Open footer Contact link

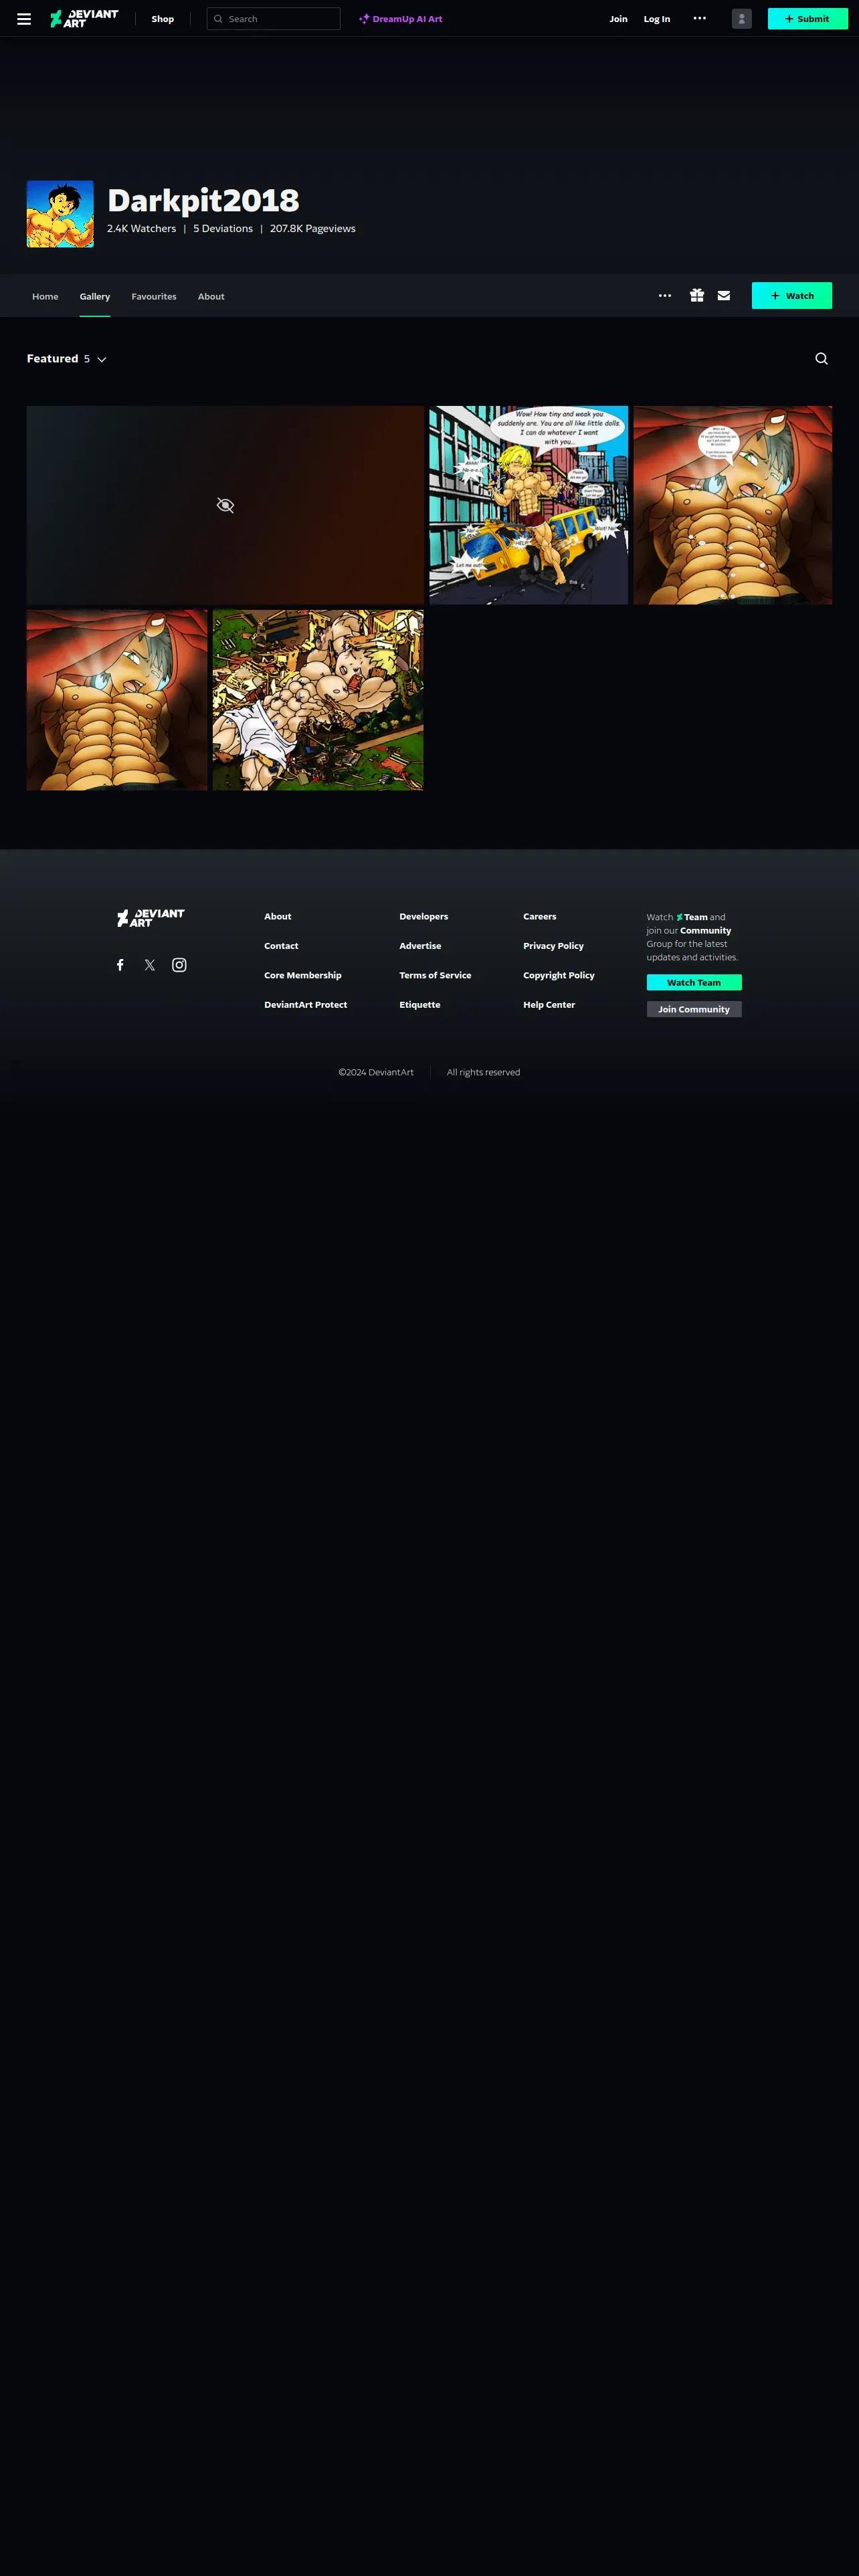coord(281,946)
